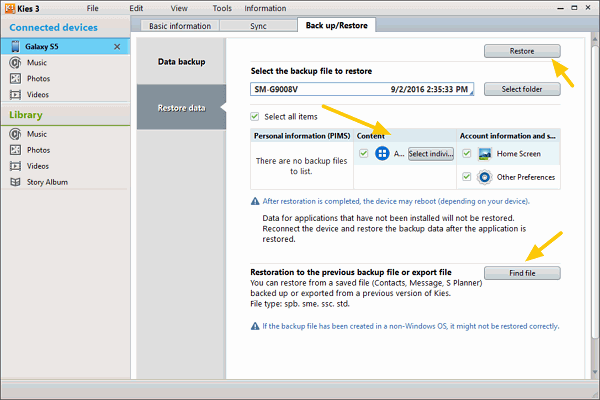Open the File menu
Viewport: 600px width, 400px height.
click(92, 8)
